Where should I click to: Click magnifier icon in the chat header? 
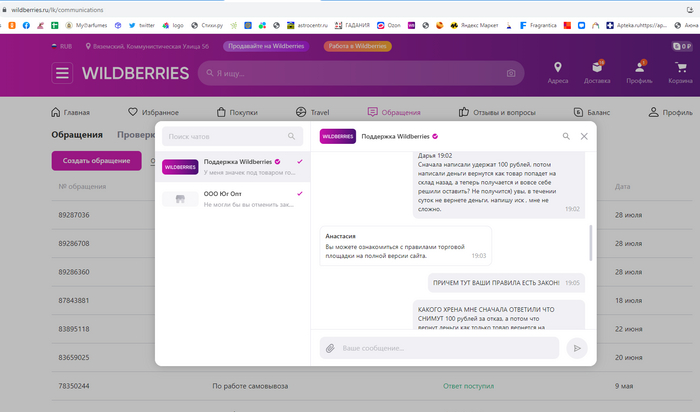coord(566,136)
